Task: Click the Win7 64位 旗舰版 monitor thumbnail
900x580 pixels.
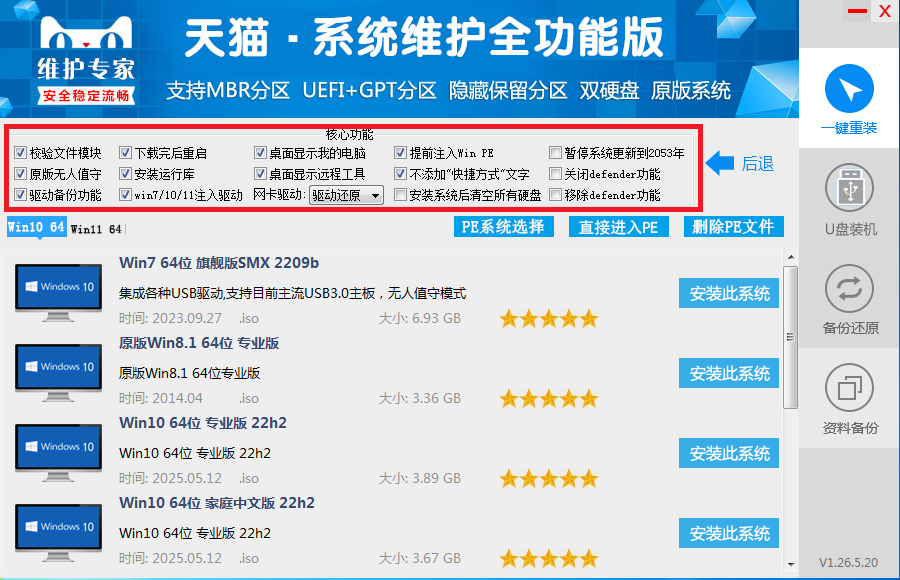Action: 58,292
